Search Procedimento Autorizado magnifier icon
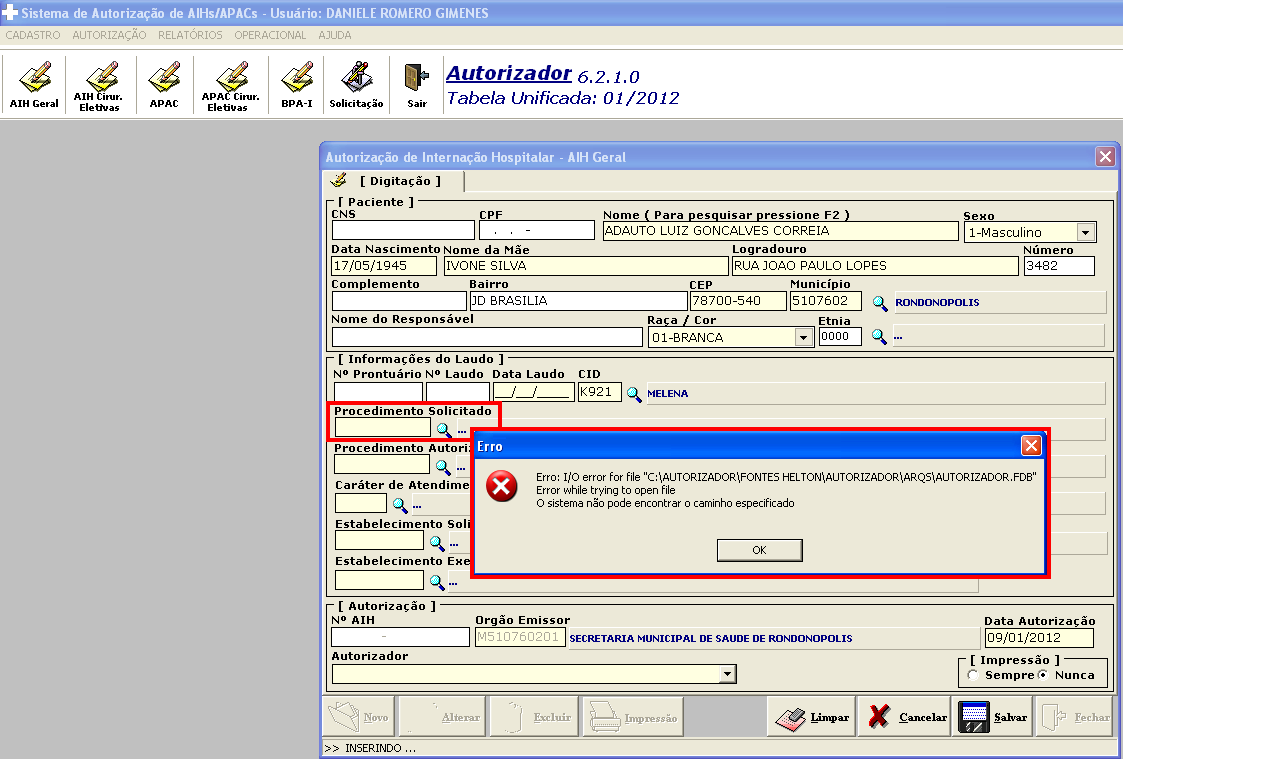This screenshot has height=759, width=1280. coord(444,466)
